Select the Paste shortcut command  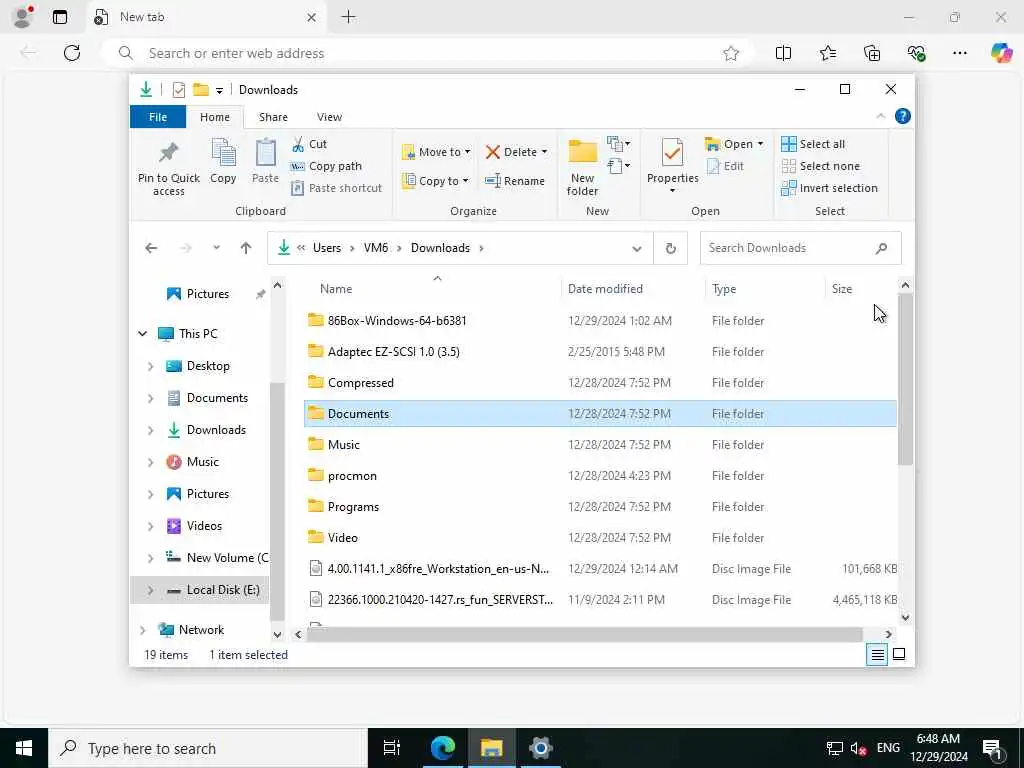click(x=336, y=188)
